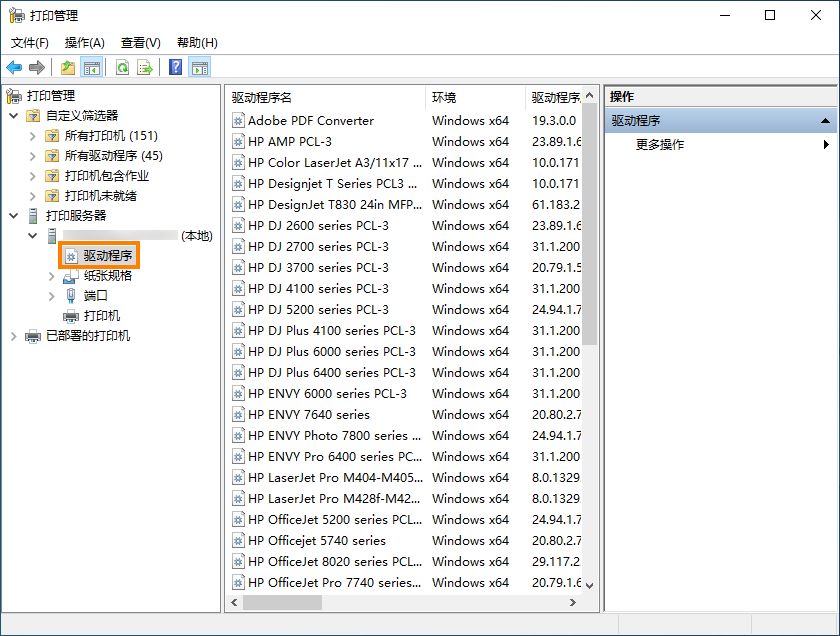Expand the 打印机未就绪 node
840x636 pixels.
click(33, 196)
